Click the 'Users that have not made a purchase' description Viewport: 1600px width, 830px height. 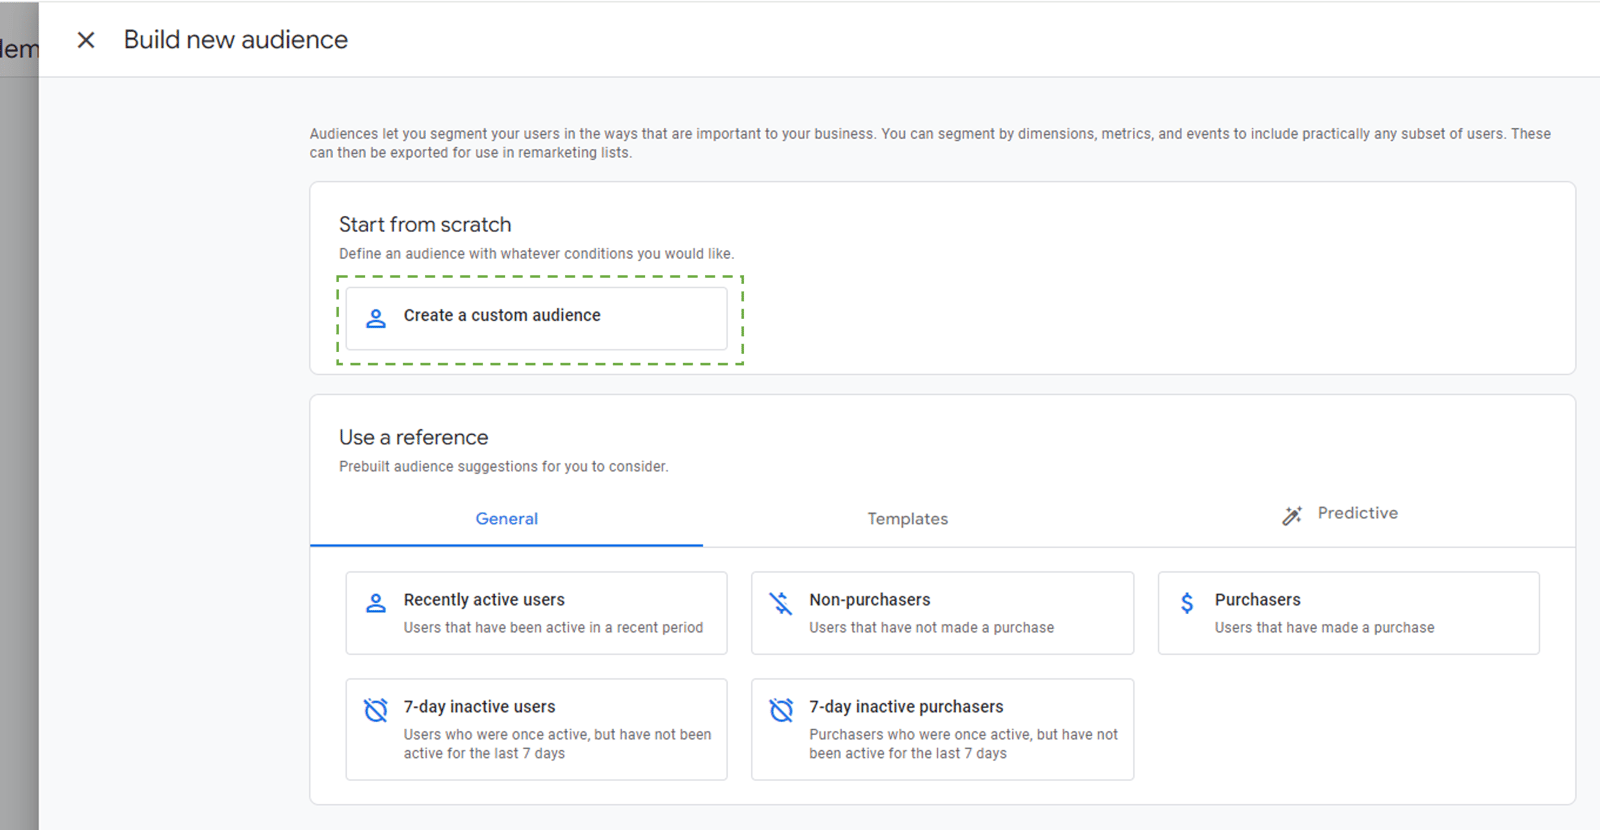click(931, 628)
